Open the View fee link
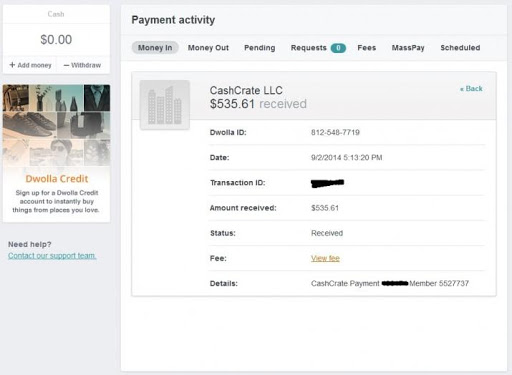Viewport: 512px width, 375px height. tap(325, 258)
